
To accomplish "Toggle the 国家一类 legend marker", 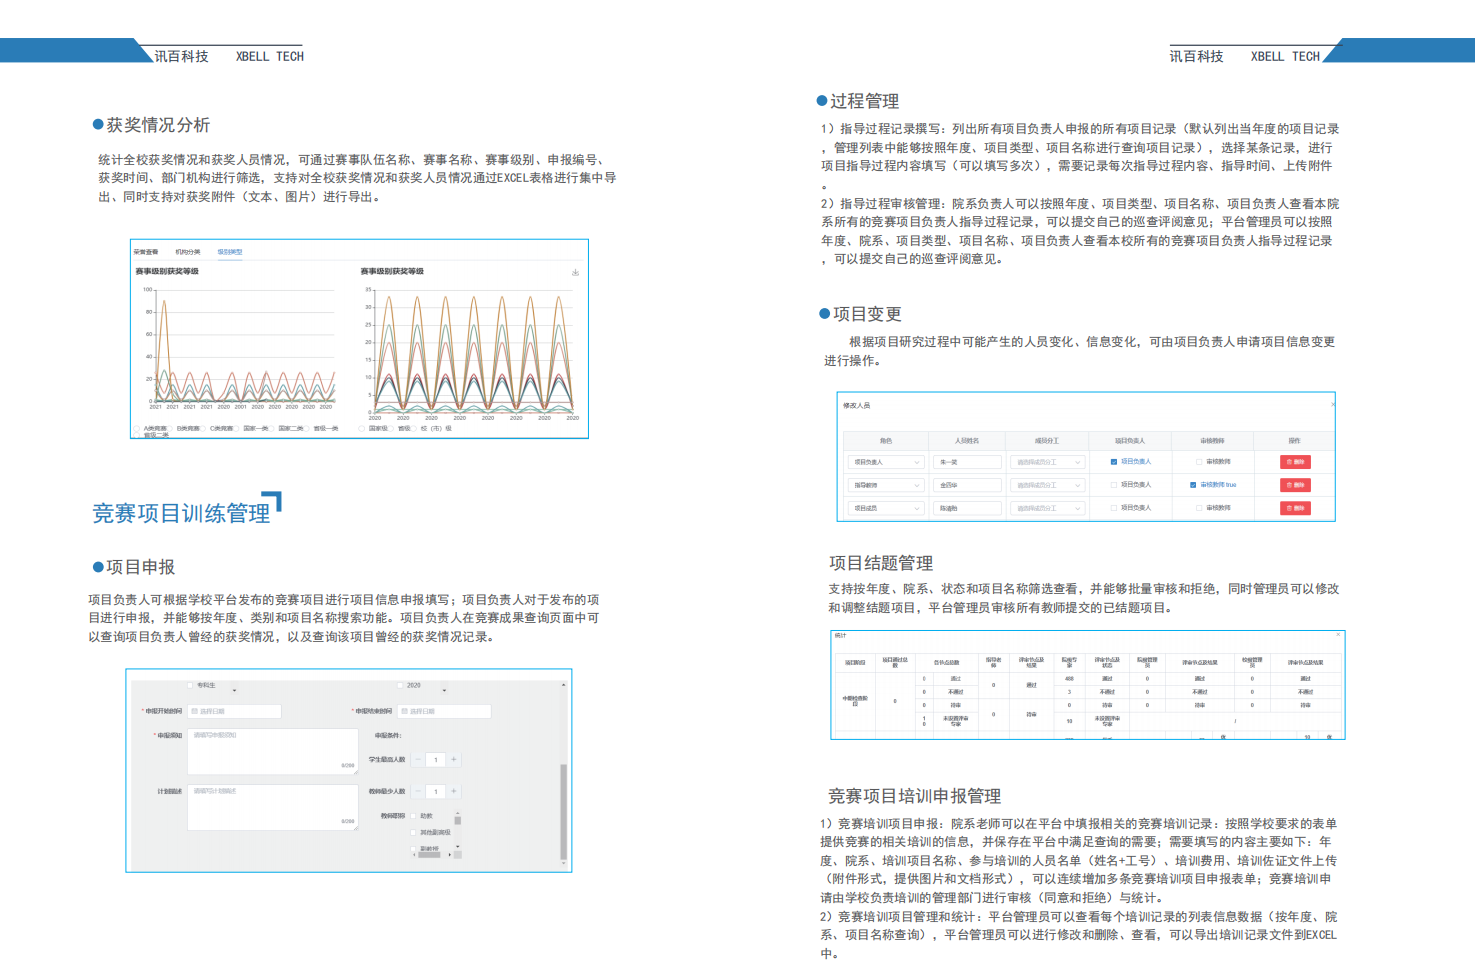I will point(236,428).
